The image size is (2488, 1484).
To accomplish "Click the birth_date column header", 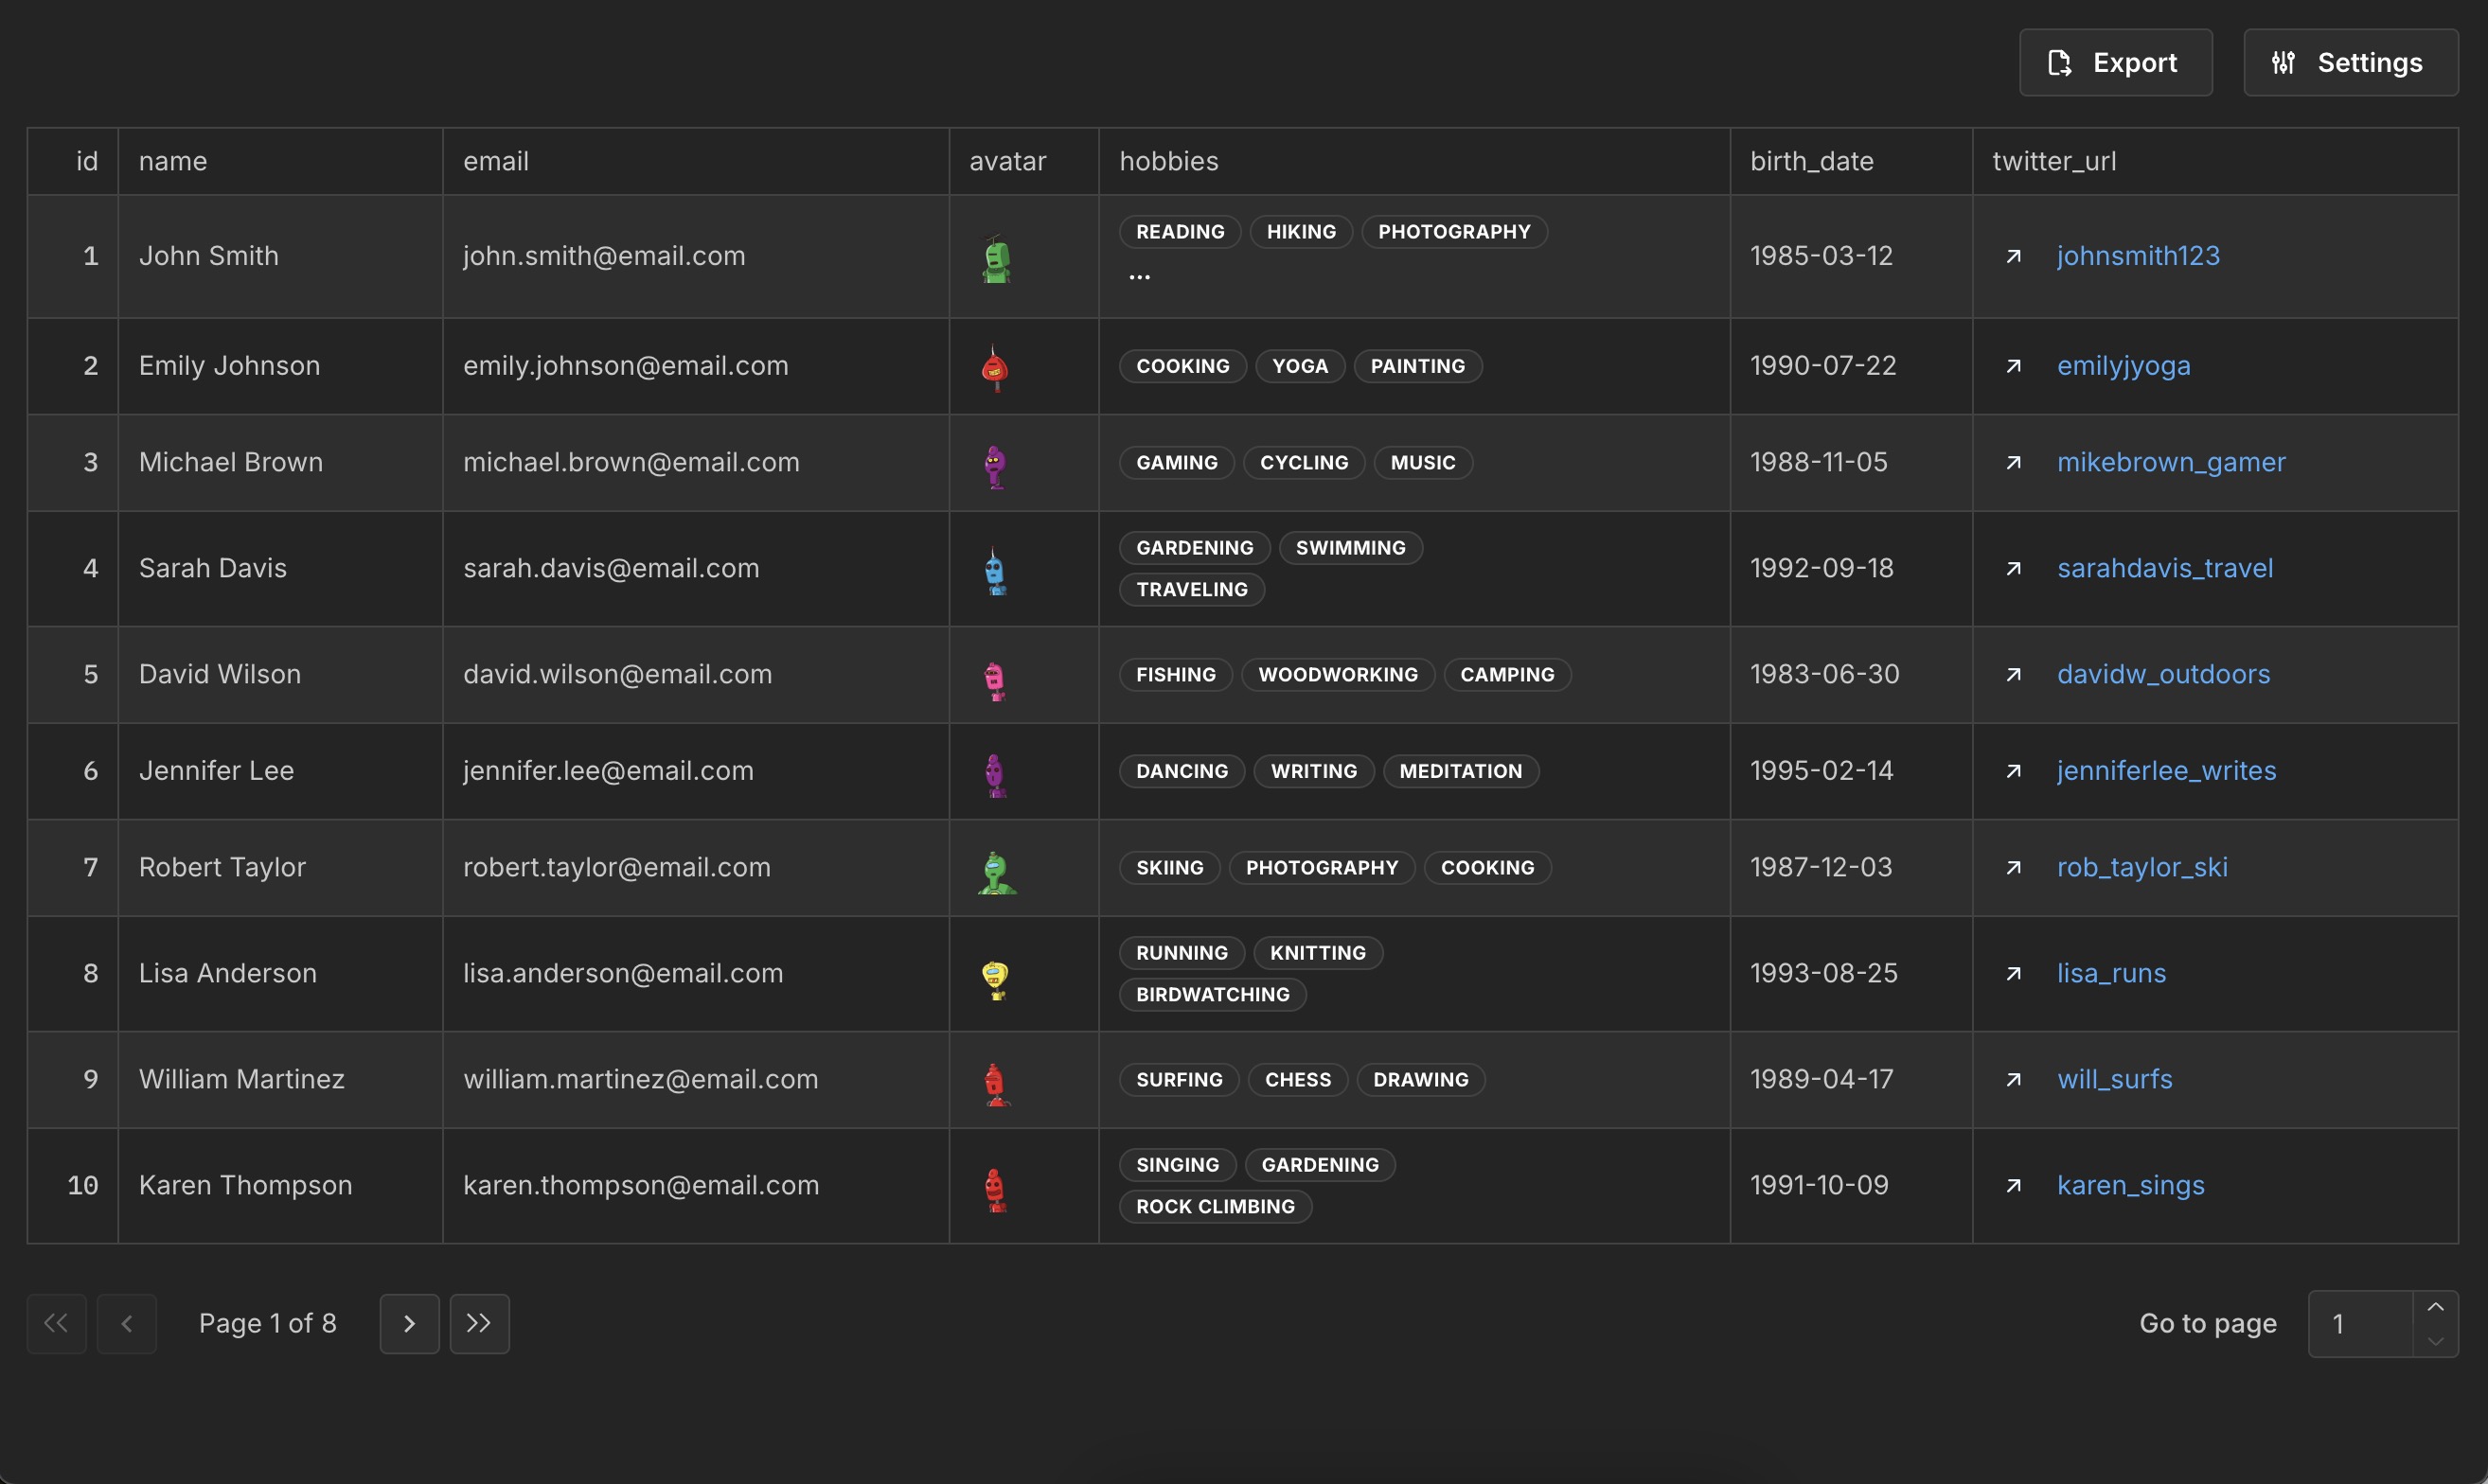I will (x=1811, y=161).
